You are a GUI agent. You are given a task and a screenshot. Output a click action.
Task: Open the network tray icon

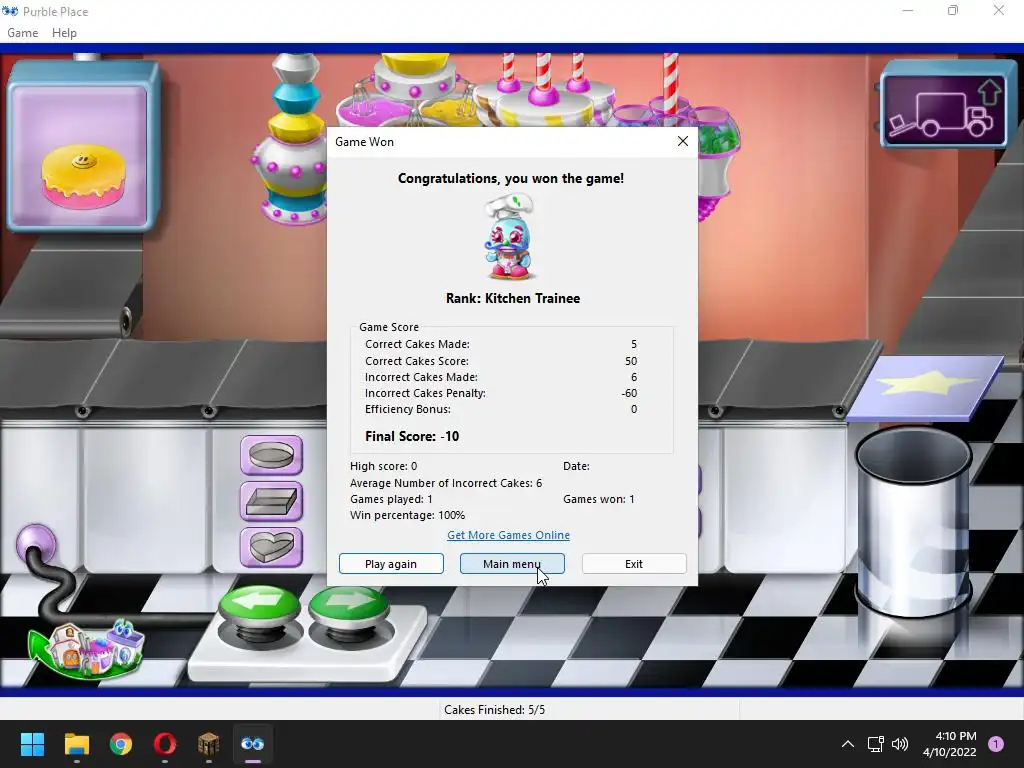875,744
